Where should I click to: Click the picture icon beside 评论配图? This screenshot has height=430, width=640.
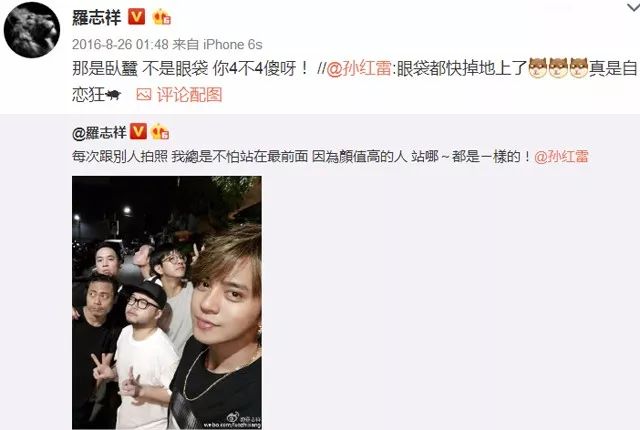[x=144, y=95]
